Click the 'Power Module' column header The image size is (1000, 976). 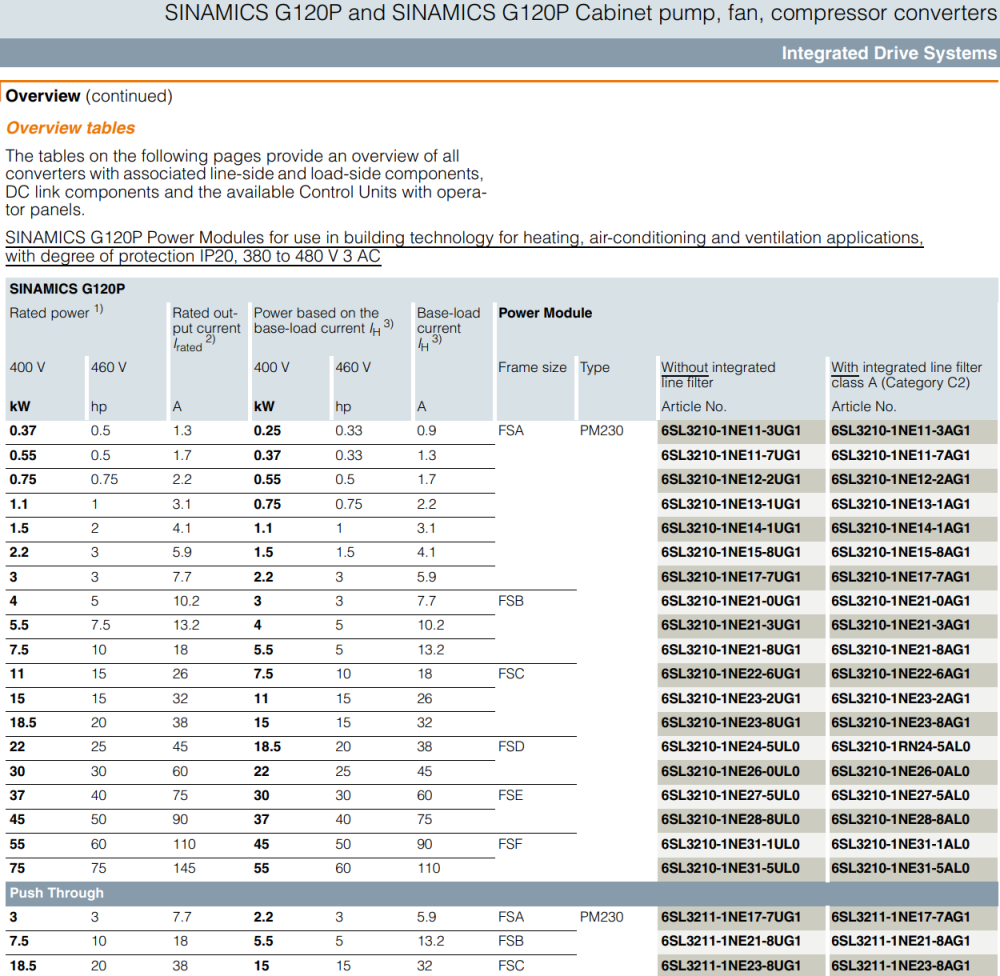click(x=545, y=313)
